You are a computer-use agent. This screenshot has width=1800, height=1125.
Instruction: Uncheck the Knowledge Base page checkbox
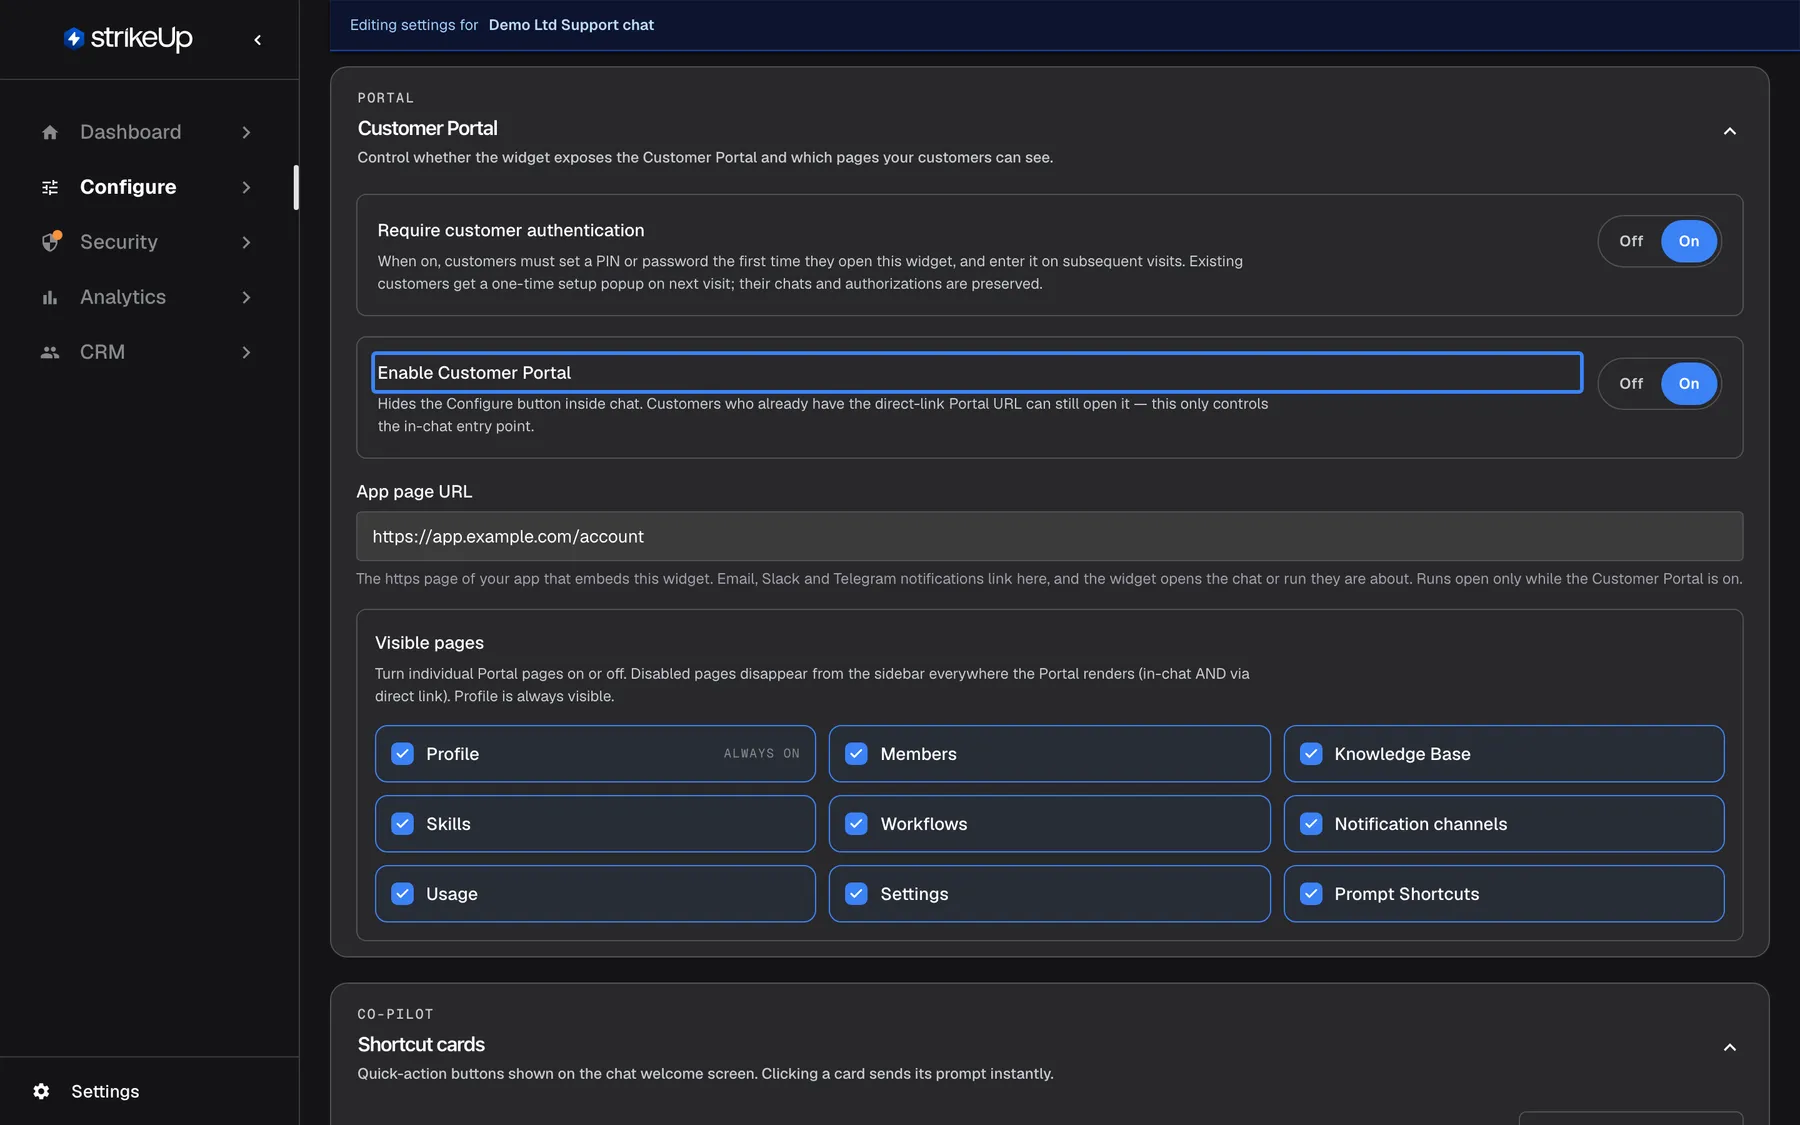1311,754
